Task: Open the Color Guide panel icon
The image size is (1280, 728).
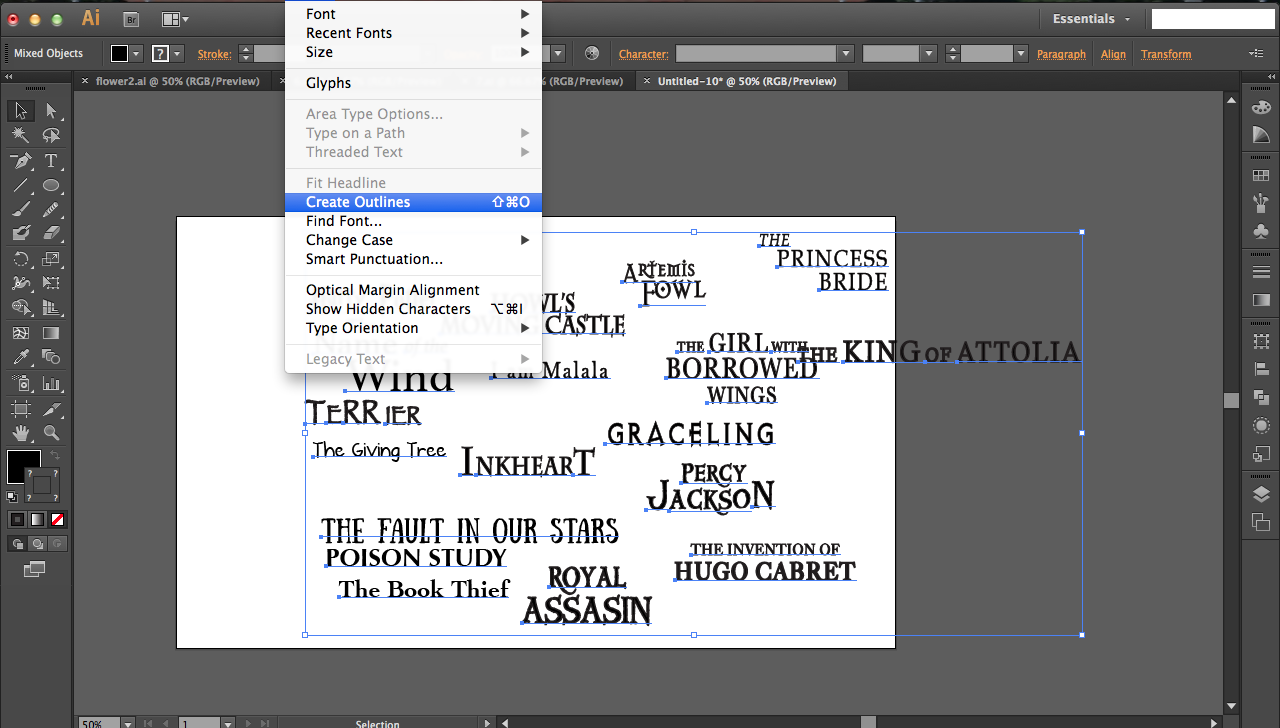Action: [x=1261, y=133]
